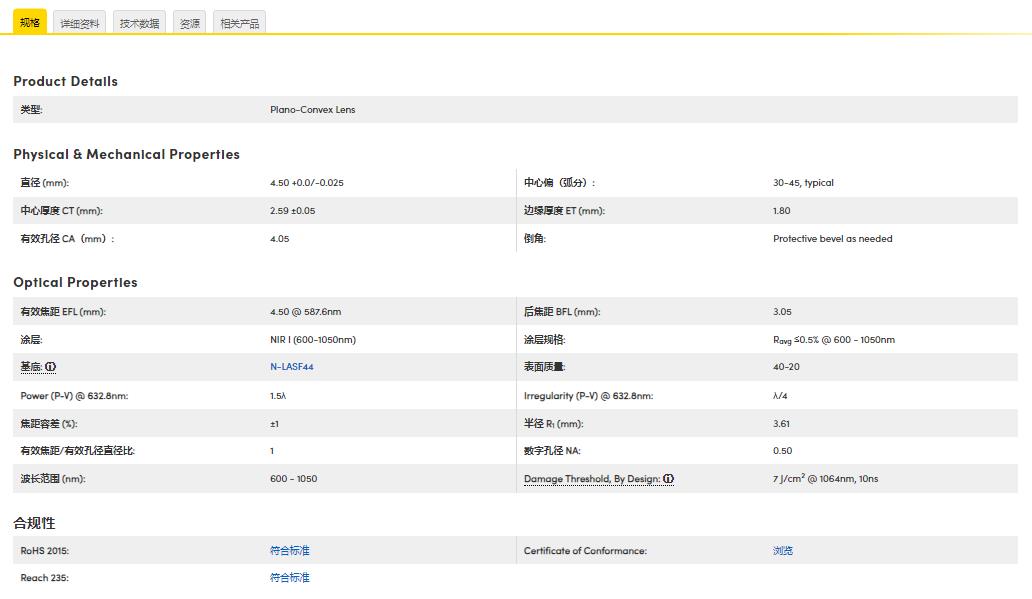The width and height of the screenshot is (1032, 599).
Task: Click the info icon beside 基底
Action: (51, 367)
